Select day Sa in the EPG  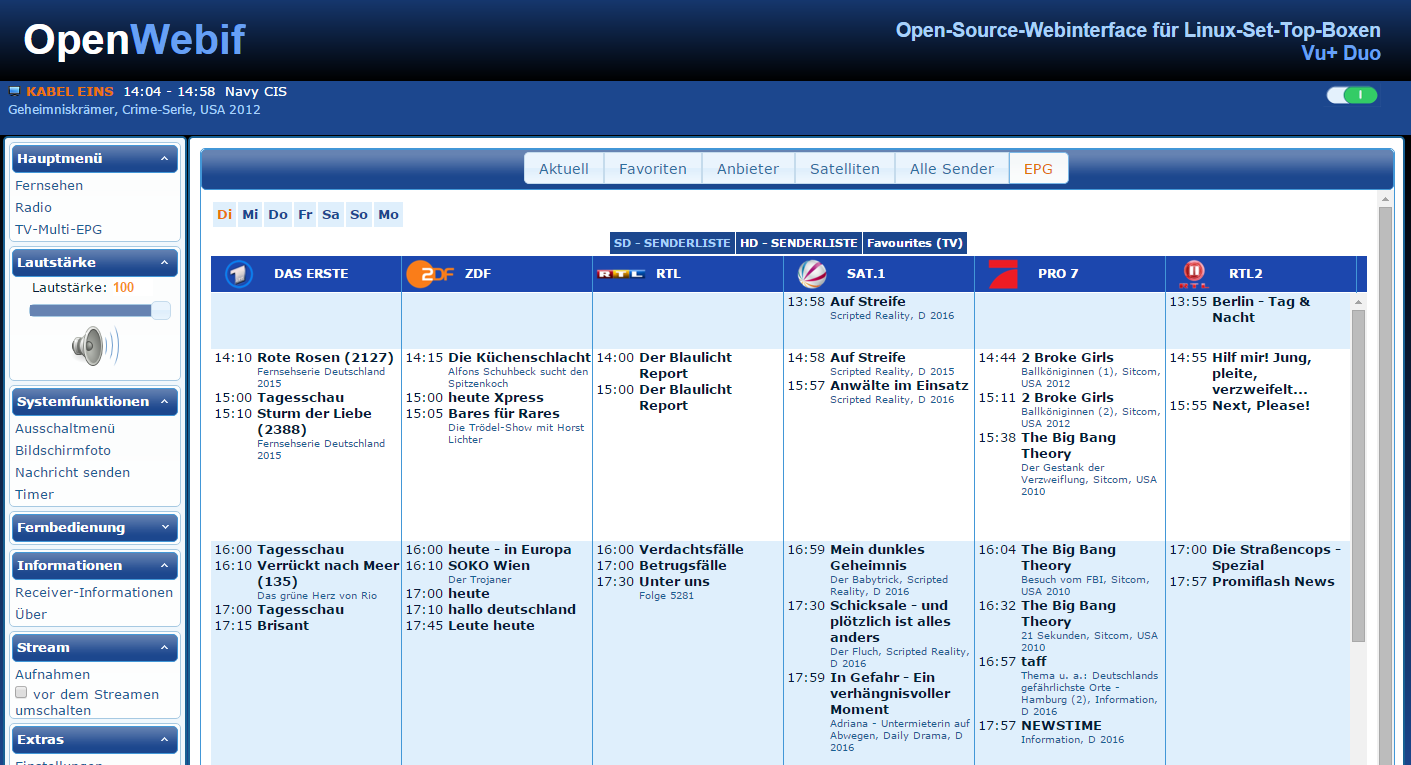click(331, 215)
